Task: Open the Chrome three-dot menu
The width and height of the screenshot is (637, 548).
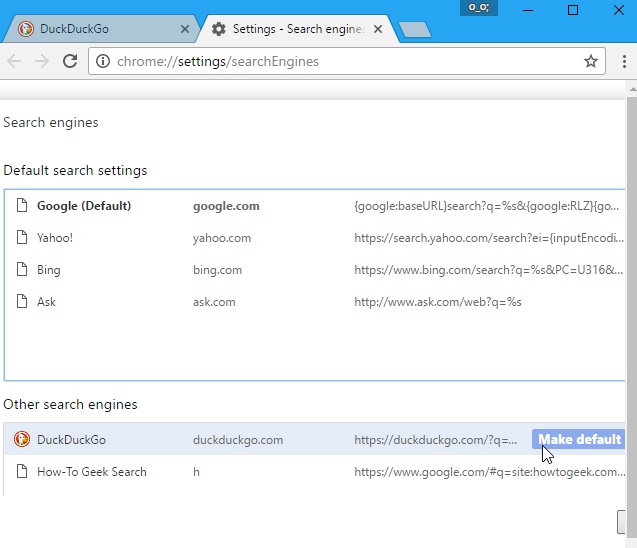Action: [x=624, y=61]
